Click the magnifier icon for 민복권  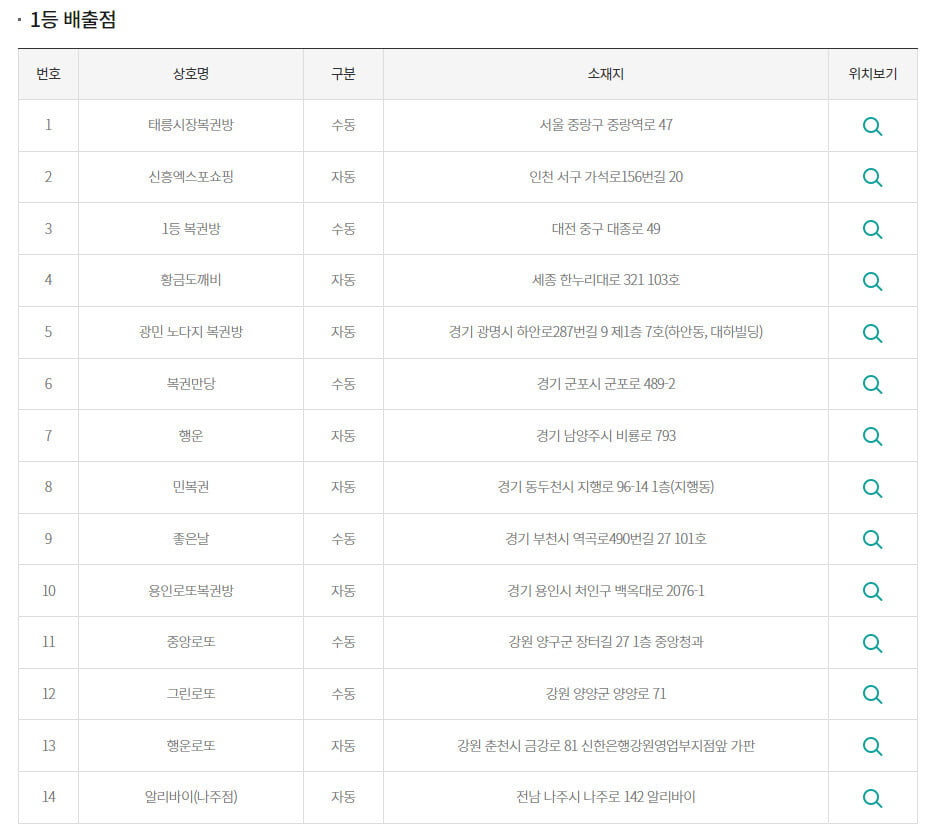(x=872, y=488)
